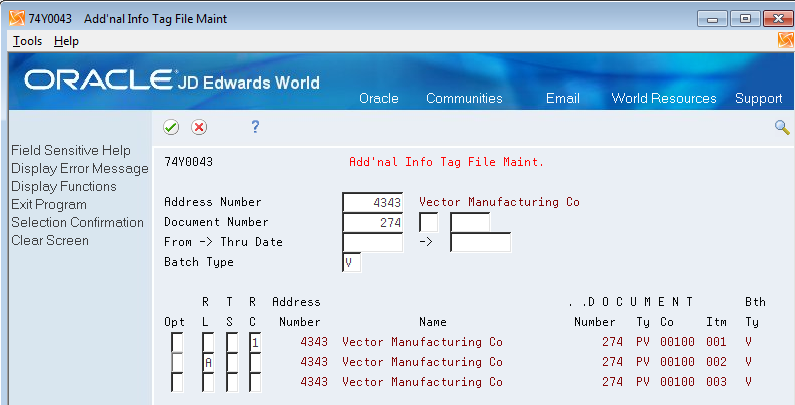
Task: Click Vector Manufacturing Co name in item 003 row
Action: [x=422, y=382]
